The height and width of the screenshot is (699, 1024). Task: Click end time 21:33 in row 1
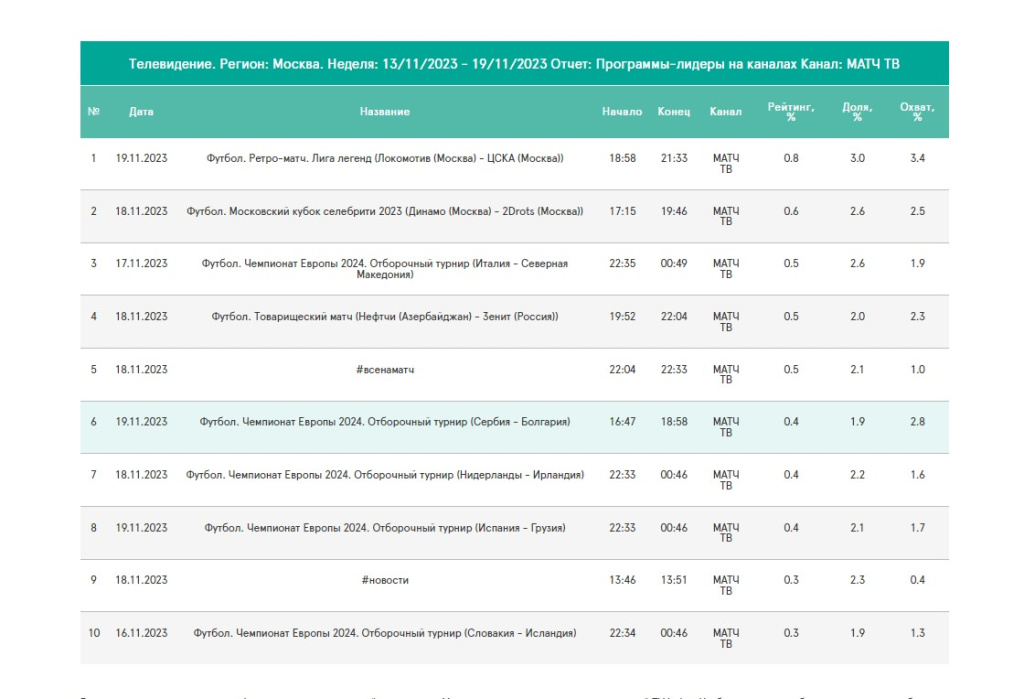point(673,158)
